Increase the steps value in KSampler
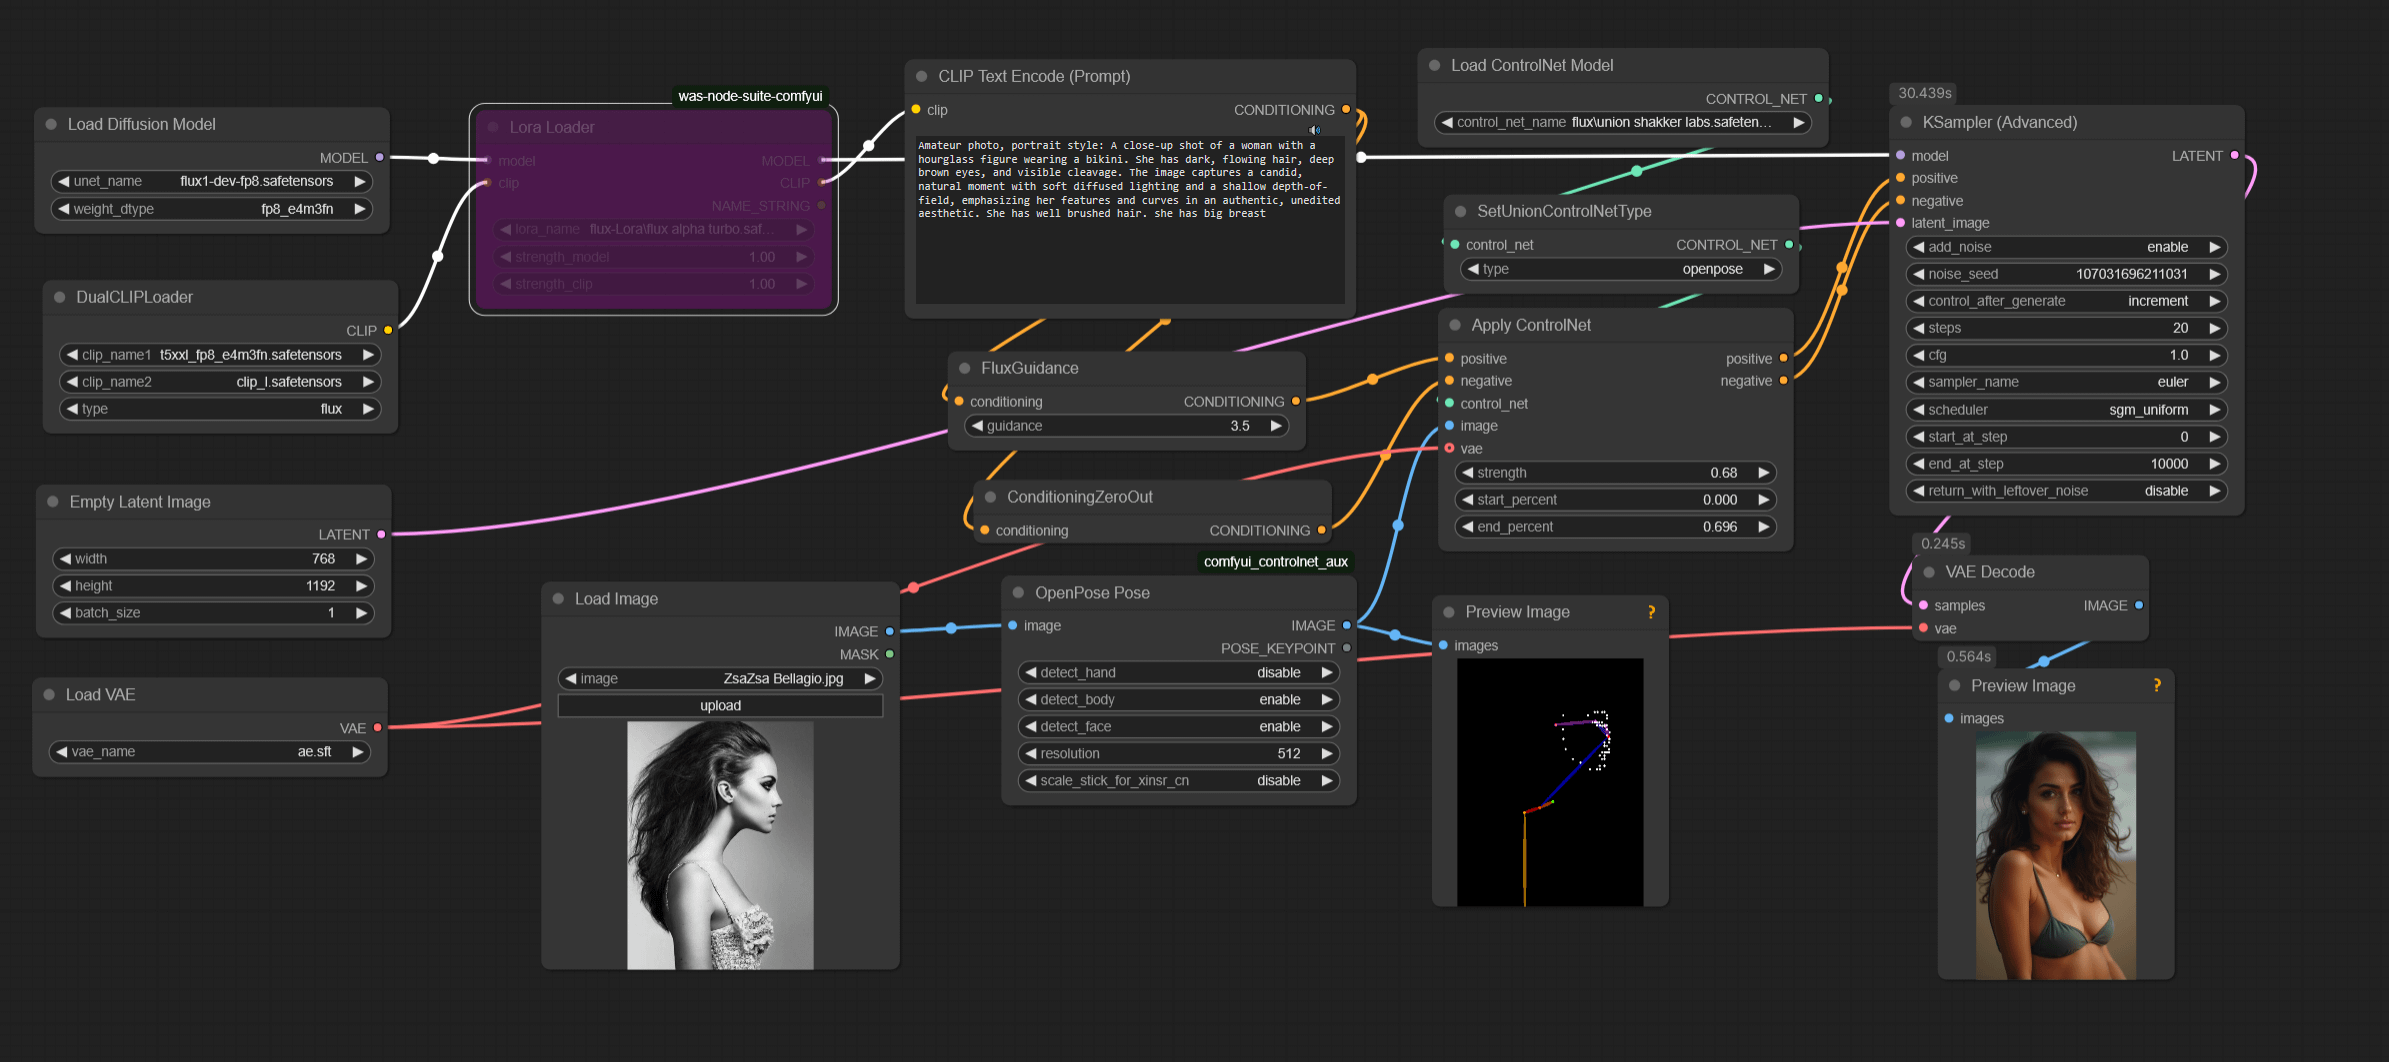This screenshot has height=1062, width=2389. click(2214, 328)
